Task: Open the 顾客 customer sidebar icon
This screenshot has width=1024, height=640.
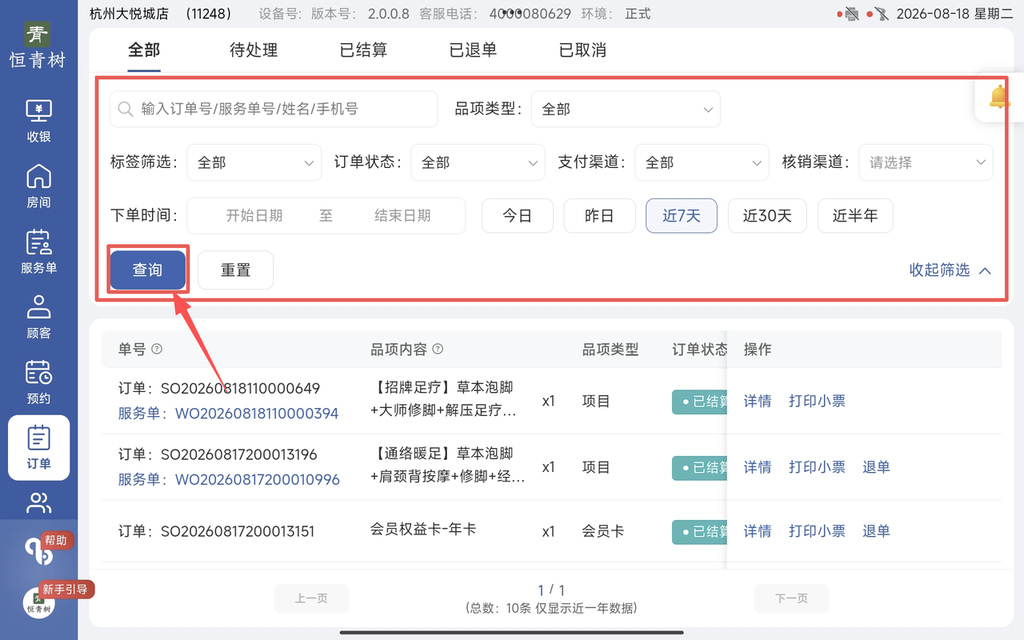Action: 39,317
